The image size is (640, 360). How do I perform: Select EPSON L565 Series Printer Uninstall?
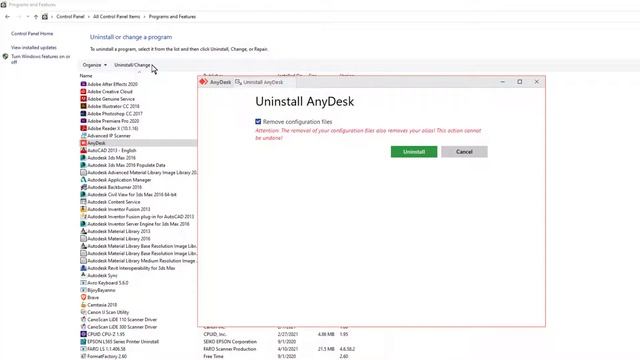point(123,341)
